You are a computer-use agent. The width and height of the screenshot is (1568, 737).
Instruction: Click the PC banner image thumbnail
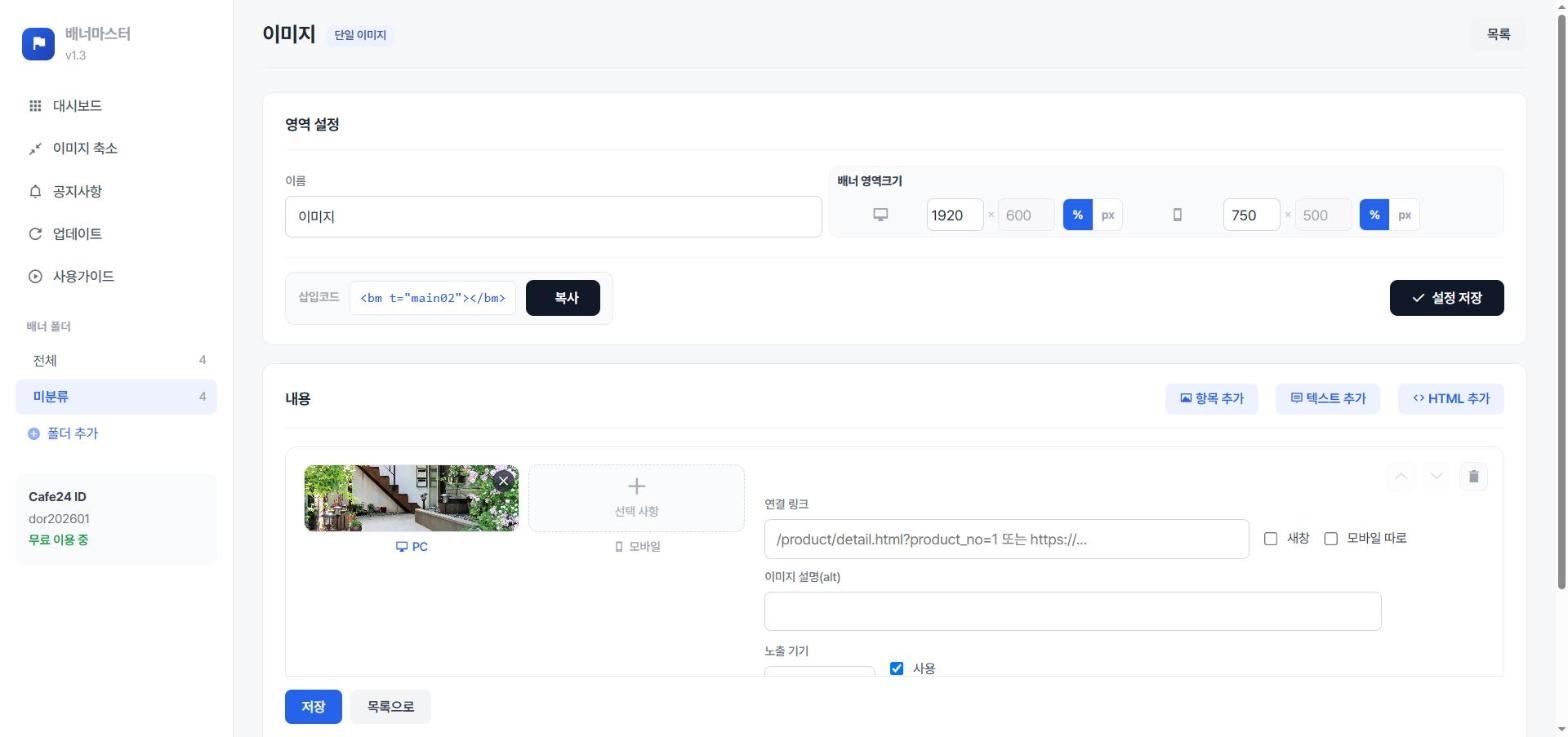click(411, 498)
